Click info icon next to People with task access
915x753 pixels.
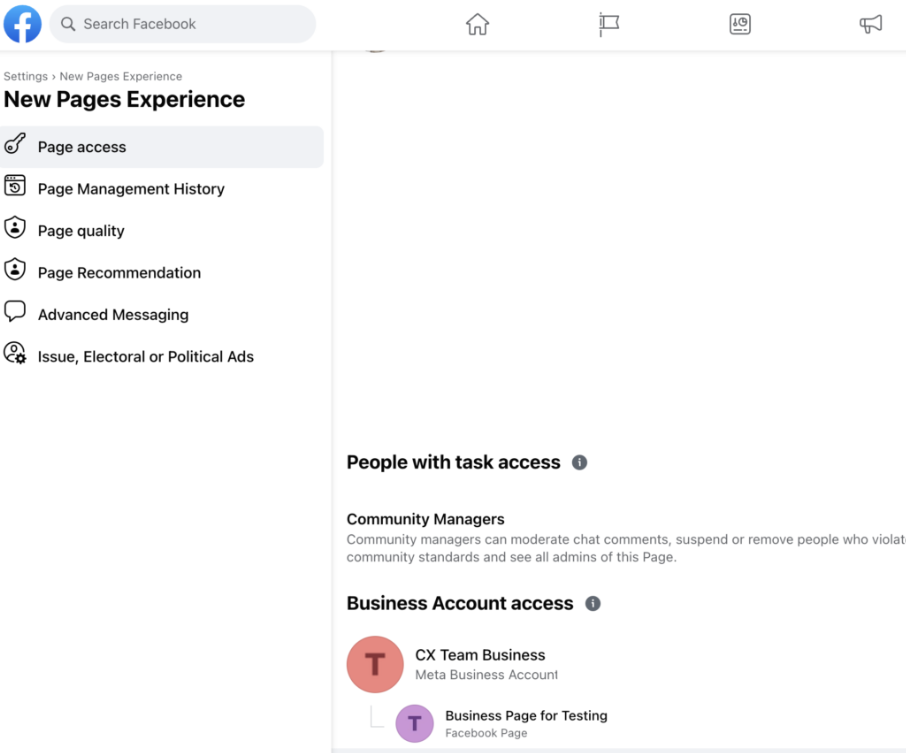579,463
